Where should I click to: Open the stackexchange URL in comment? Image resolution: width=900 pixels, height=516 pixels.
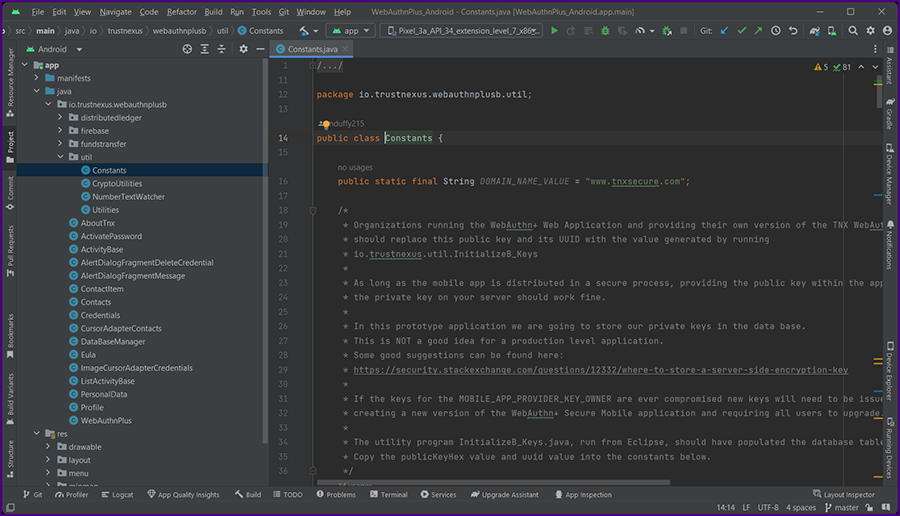point(600,369)
